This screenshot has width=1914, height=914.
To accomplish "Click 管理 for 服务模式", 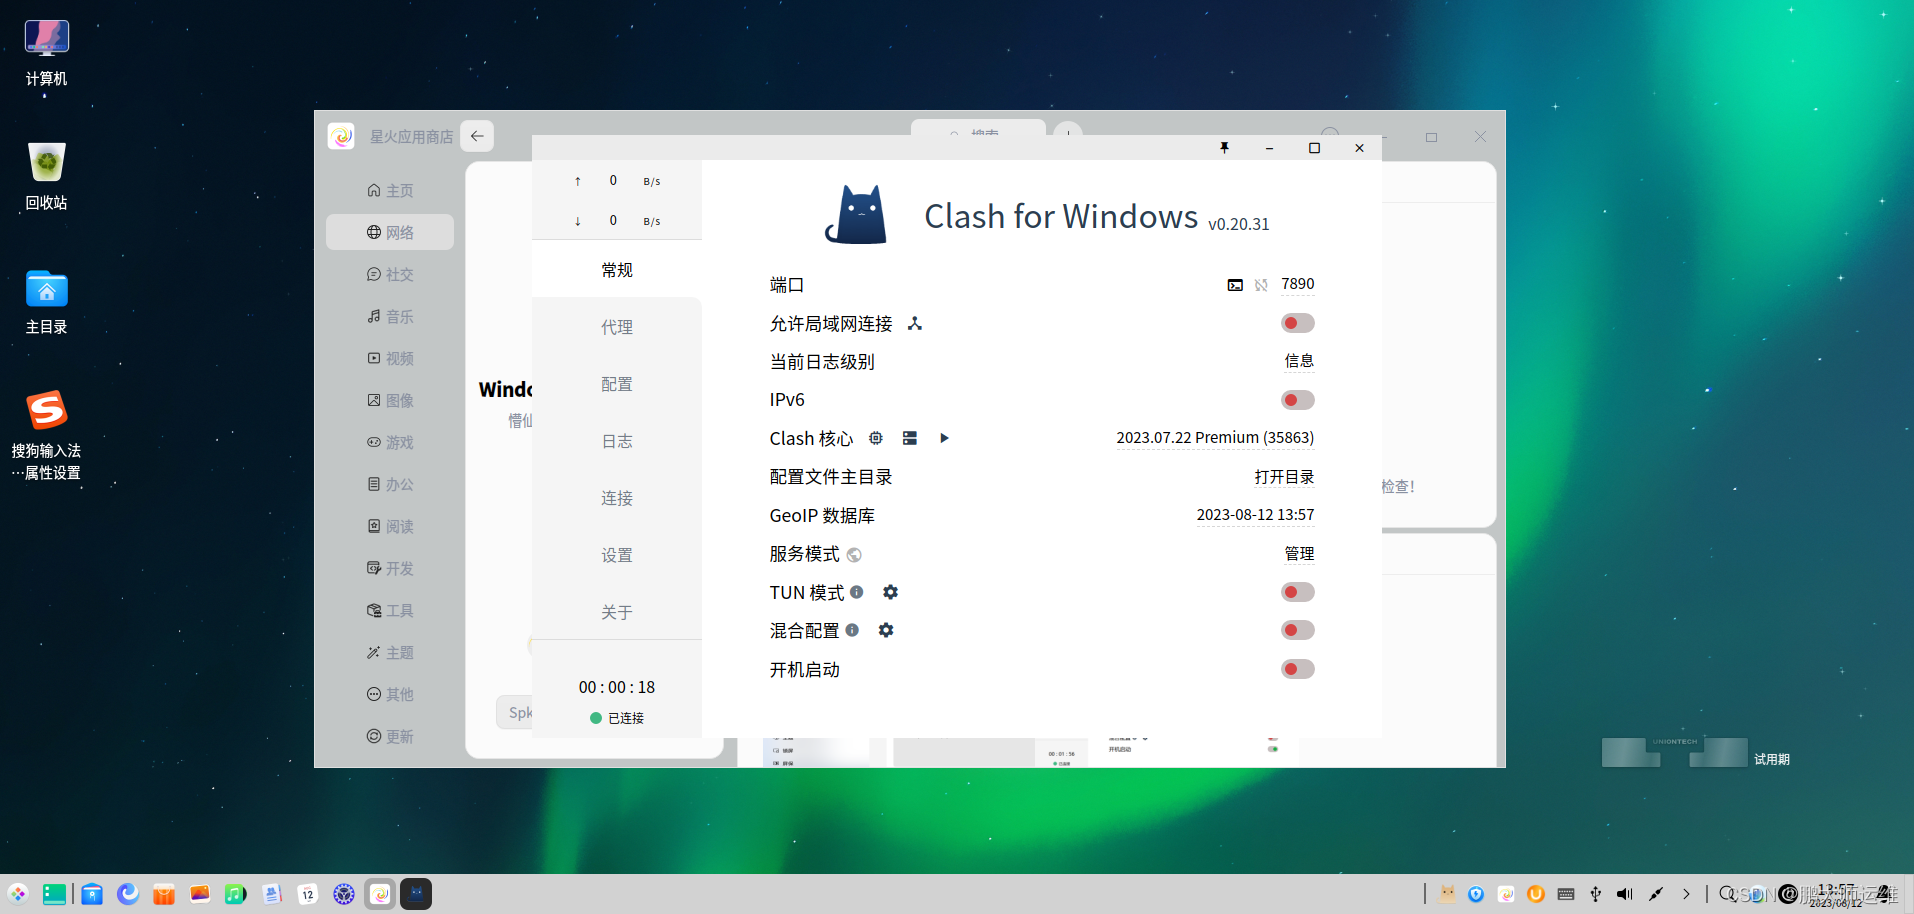I will [1299, 554].
